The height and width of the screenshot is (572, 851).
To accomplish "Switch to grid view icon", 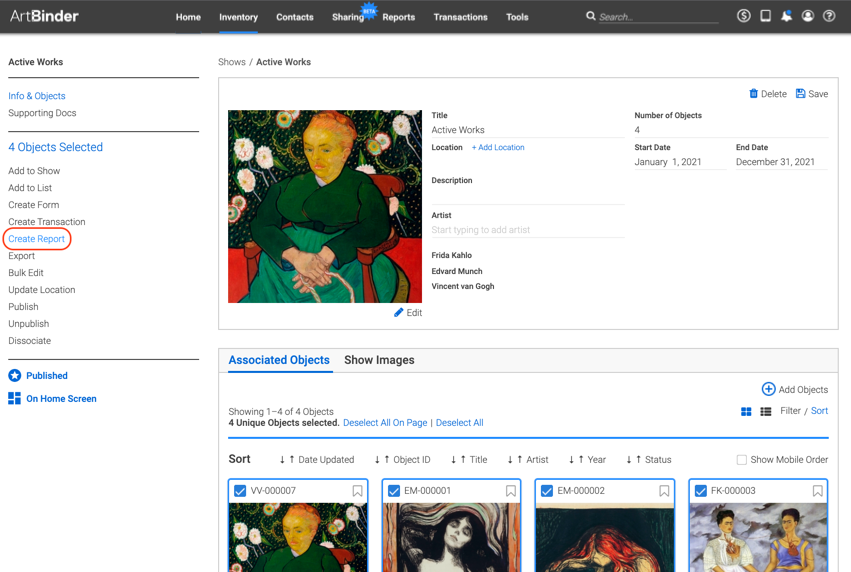I will 746,411.
